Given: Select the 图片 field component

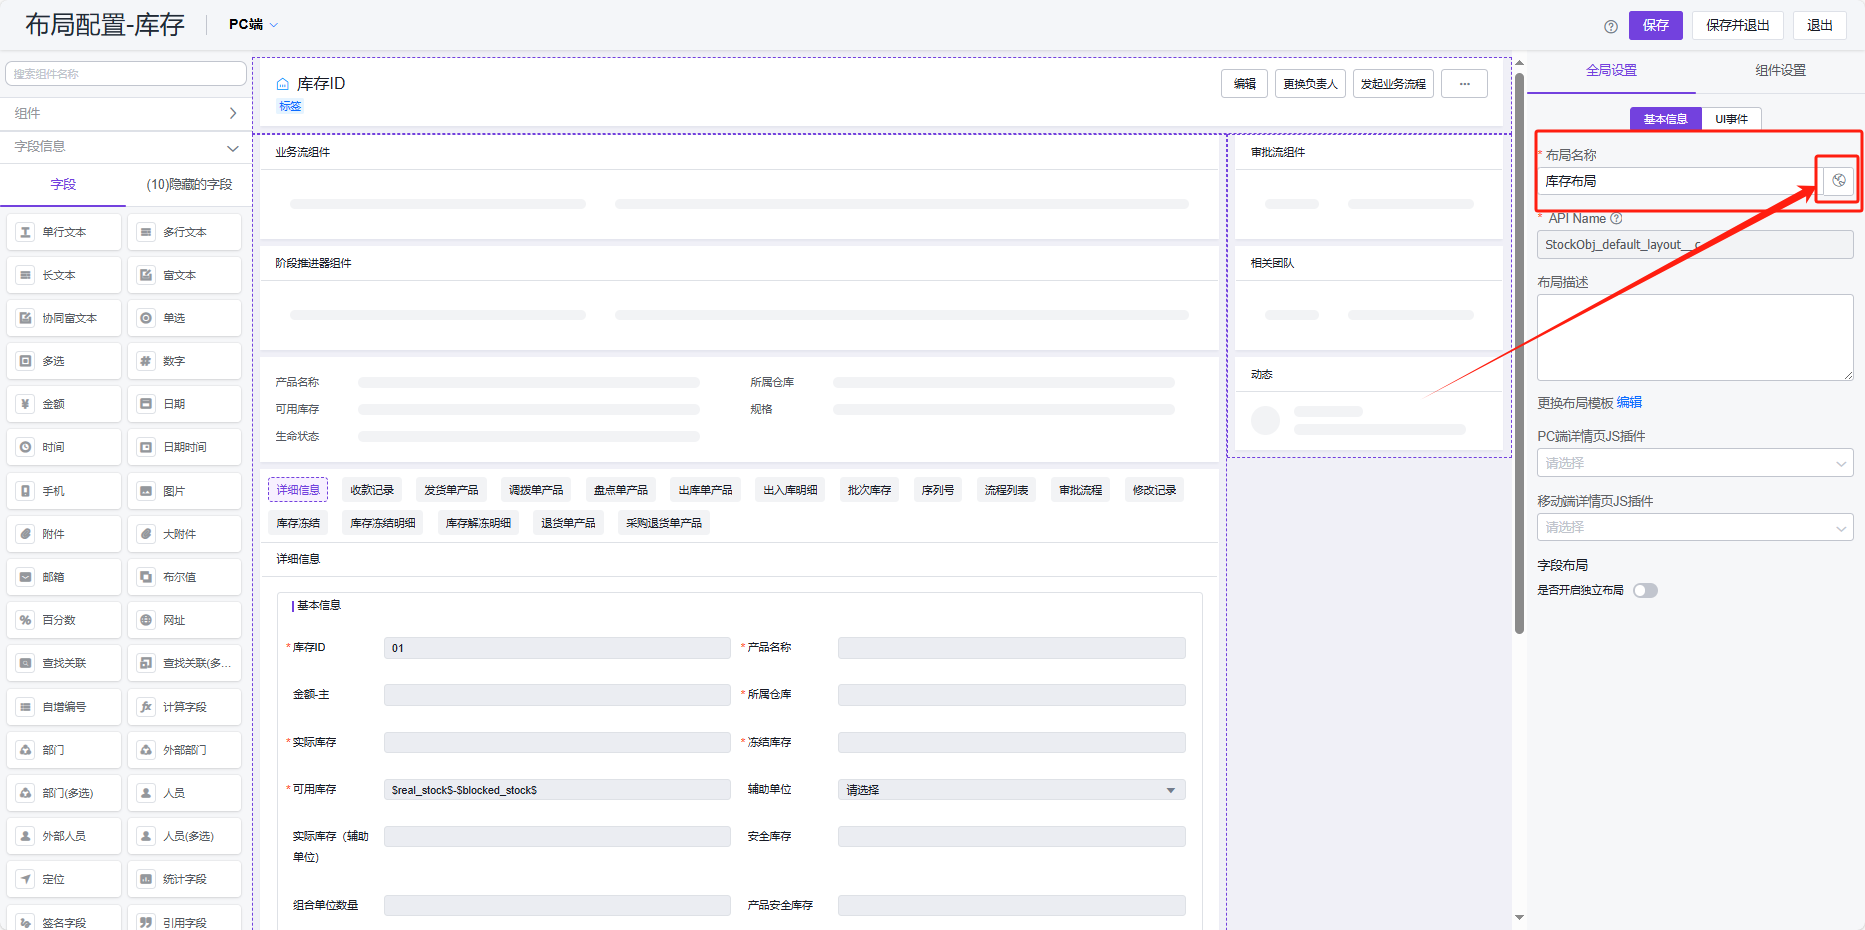Looking at the screenshot, I should coord(185,491).
